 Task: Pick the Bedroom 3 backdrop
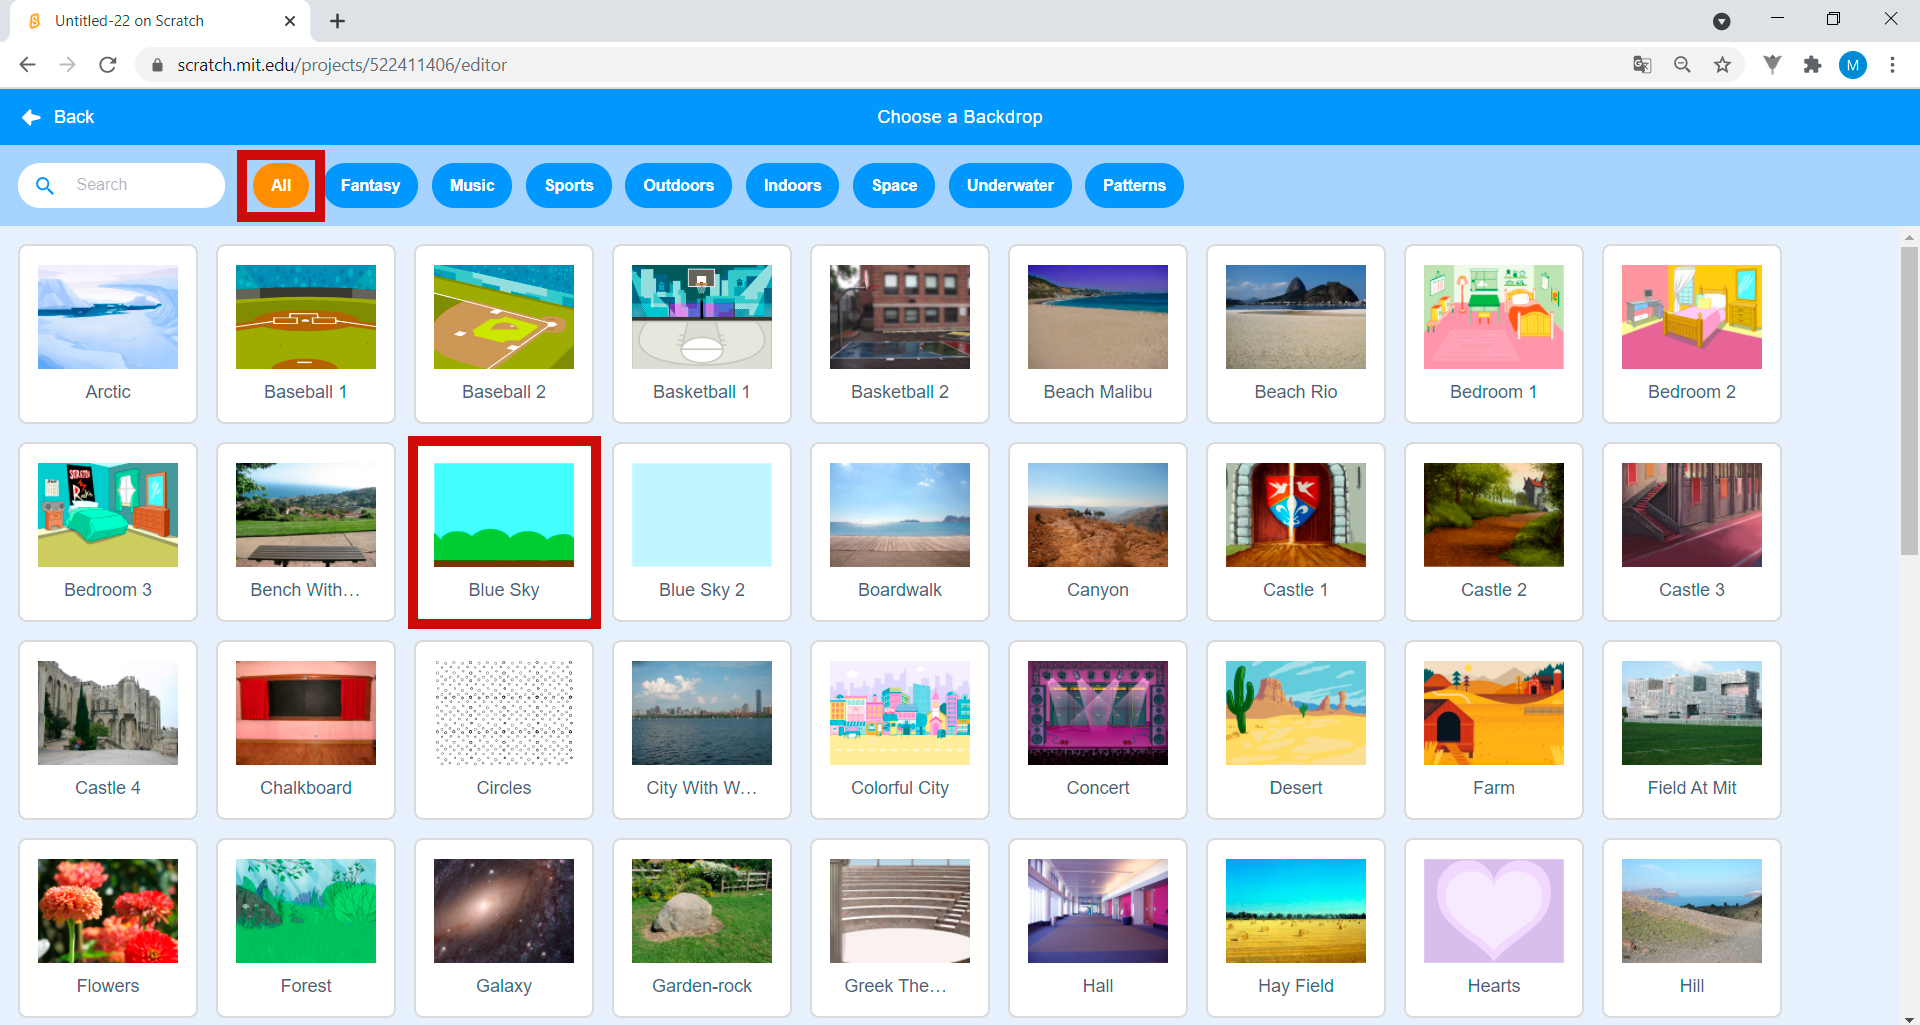(x=108, y=532)
